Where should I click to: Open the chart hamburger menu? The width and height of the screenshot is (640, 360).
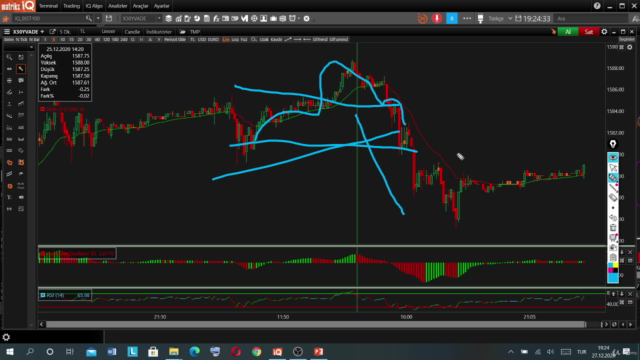coord(7,31)
